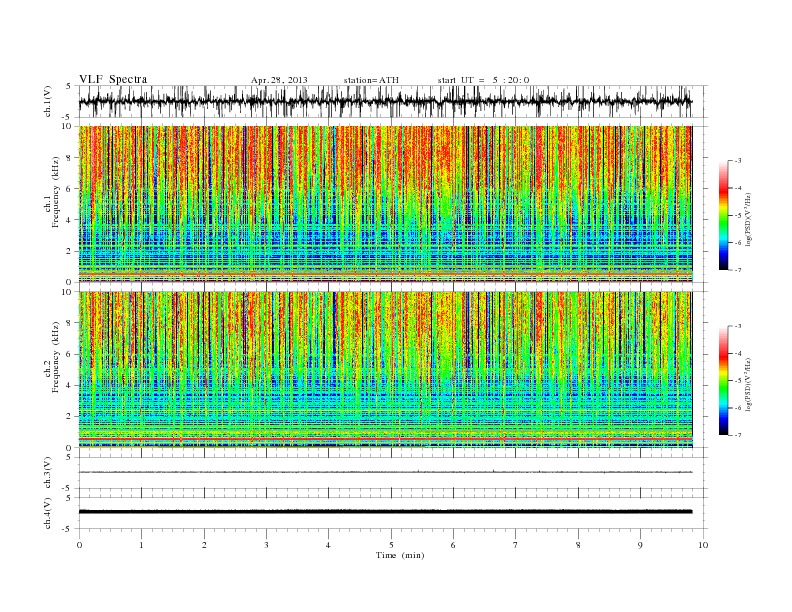Screen dimensions: 792x612
Task: Click the time axis tick label '7'
Action: click(x=516, y=545)
